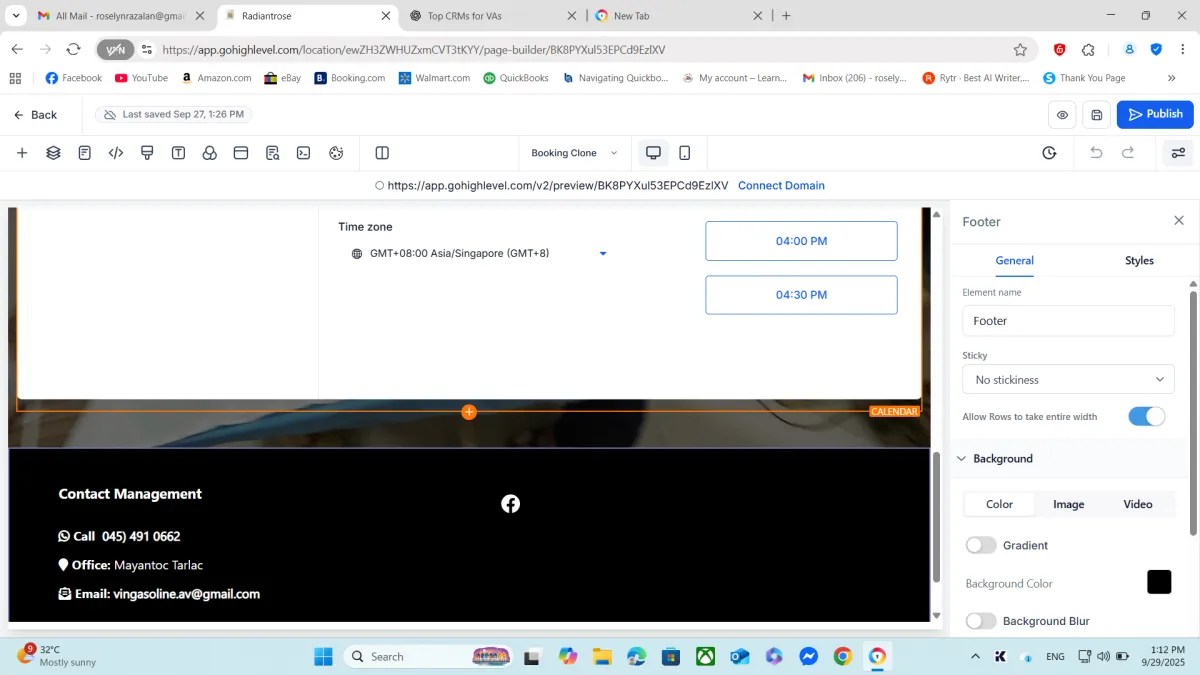
Task: Click the Connect Domain link
Action: tap(781, 186)
